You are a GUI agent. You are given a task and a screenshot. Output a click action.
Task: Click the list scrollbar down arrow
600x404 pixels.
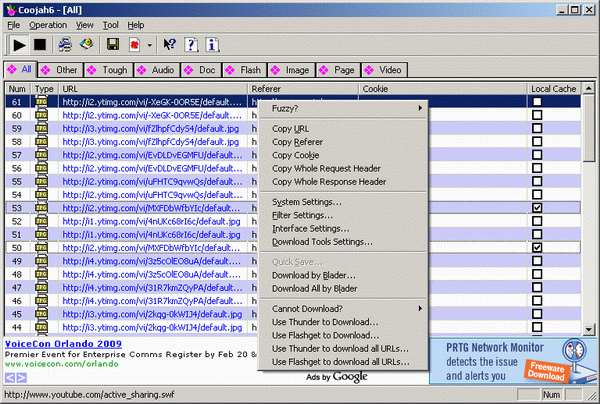[x=589, y=329]
